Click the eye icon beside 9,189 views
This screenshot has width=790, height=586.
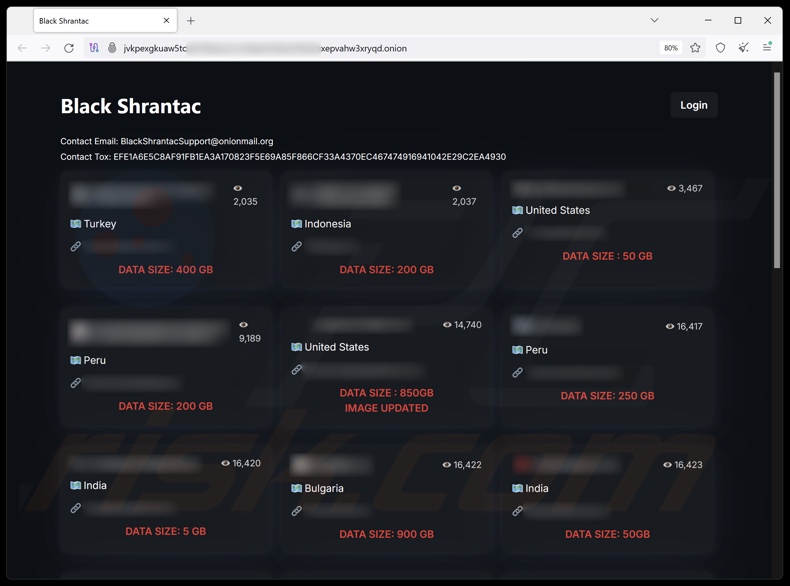[x=243, y=324]
